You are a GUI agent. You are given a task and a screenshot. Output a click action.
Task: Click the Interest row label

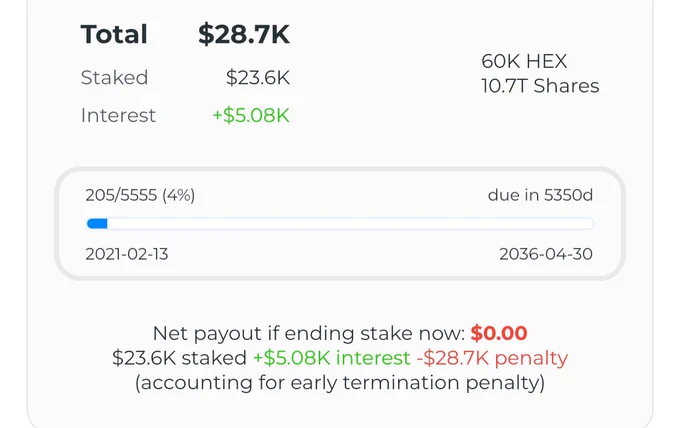(118, 115)
